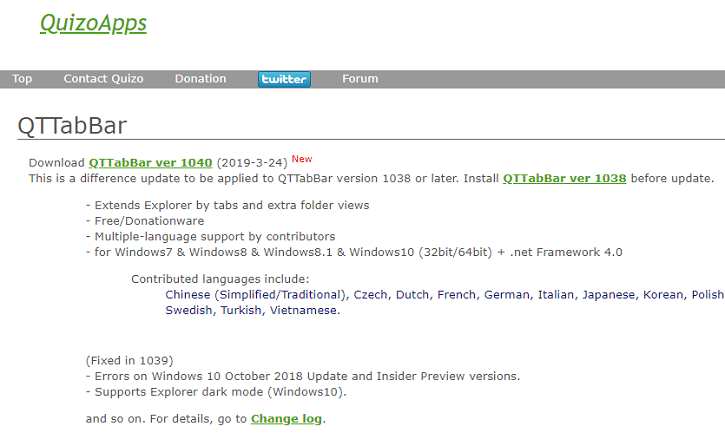Click the QTTabBar page heading
The width and height of the screenshot is (725, 441).
click(x=72, y=125)
